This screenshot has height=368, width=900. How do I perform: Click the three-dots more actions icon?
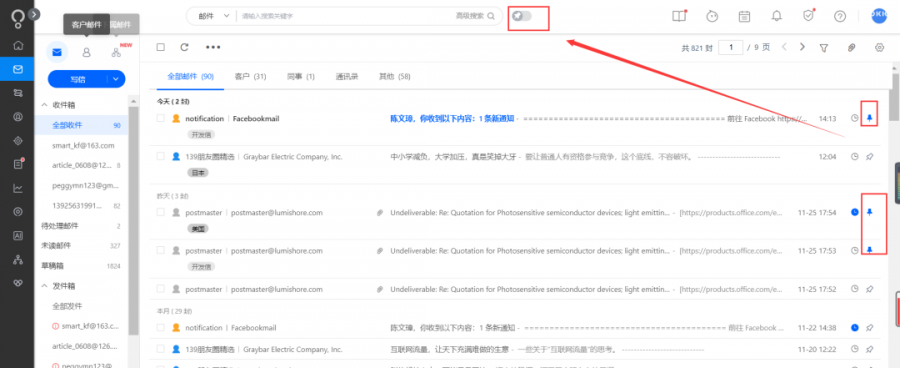point(213,48)
